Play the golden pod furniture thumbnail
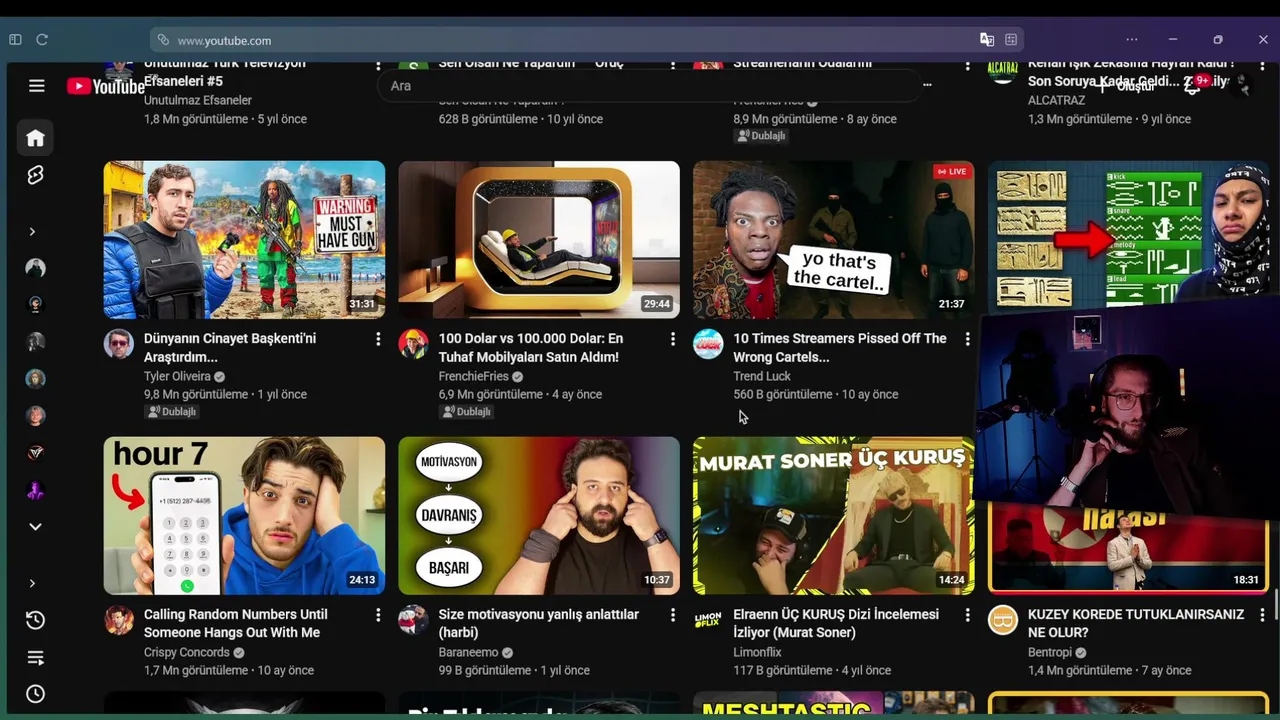 coord(539,240)
